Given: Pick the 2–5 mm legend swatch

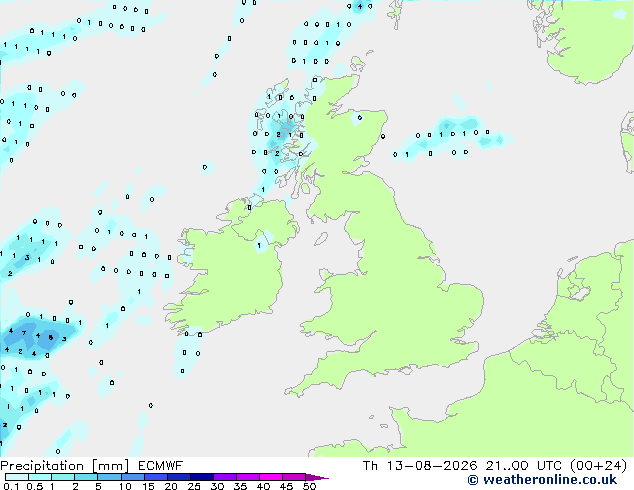Looking at the screenshot, I should click(x=86, y=477).
